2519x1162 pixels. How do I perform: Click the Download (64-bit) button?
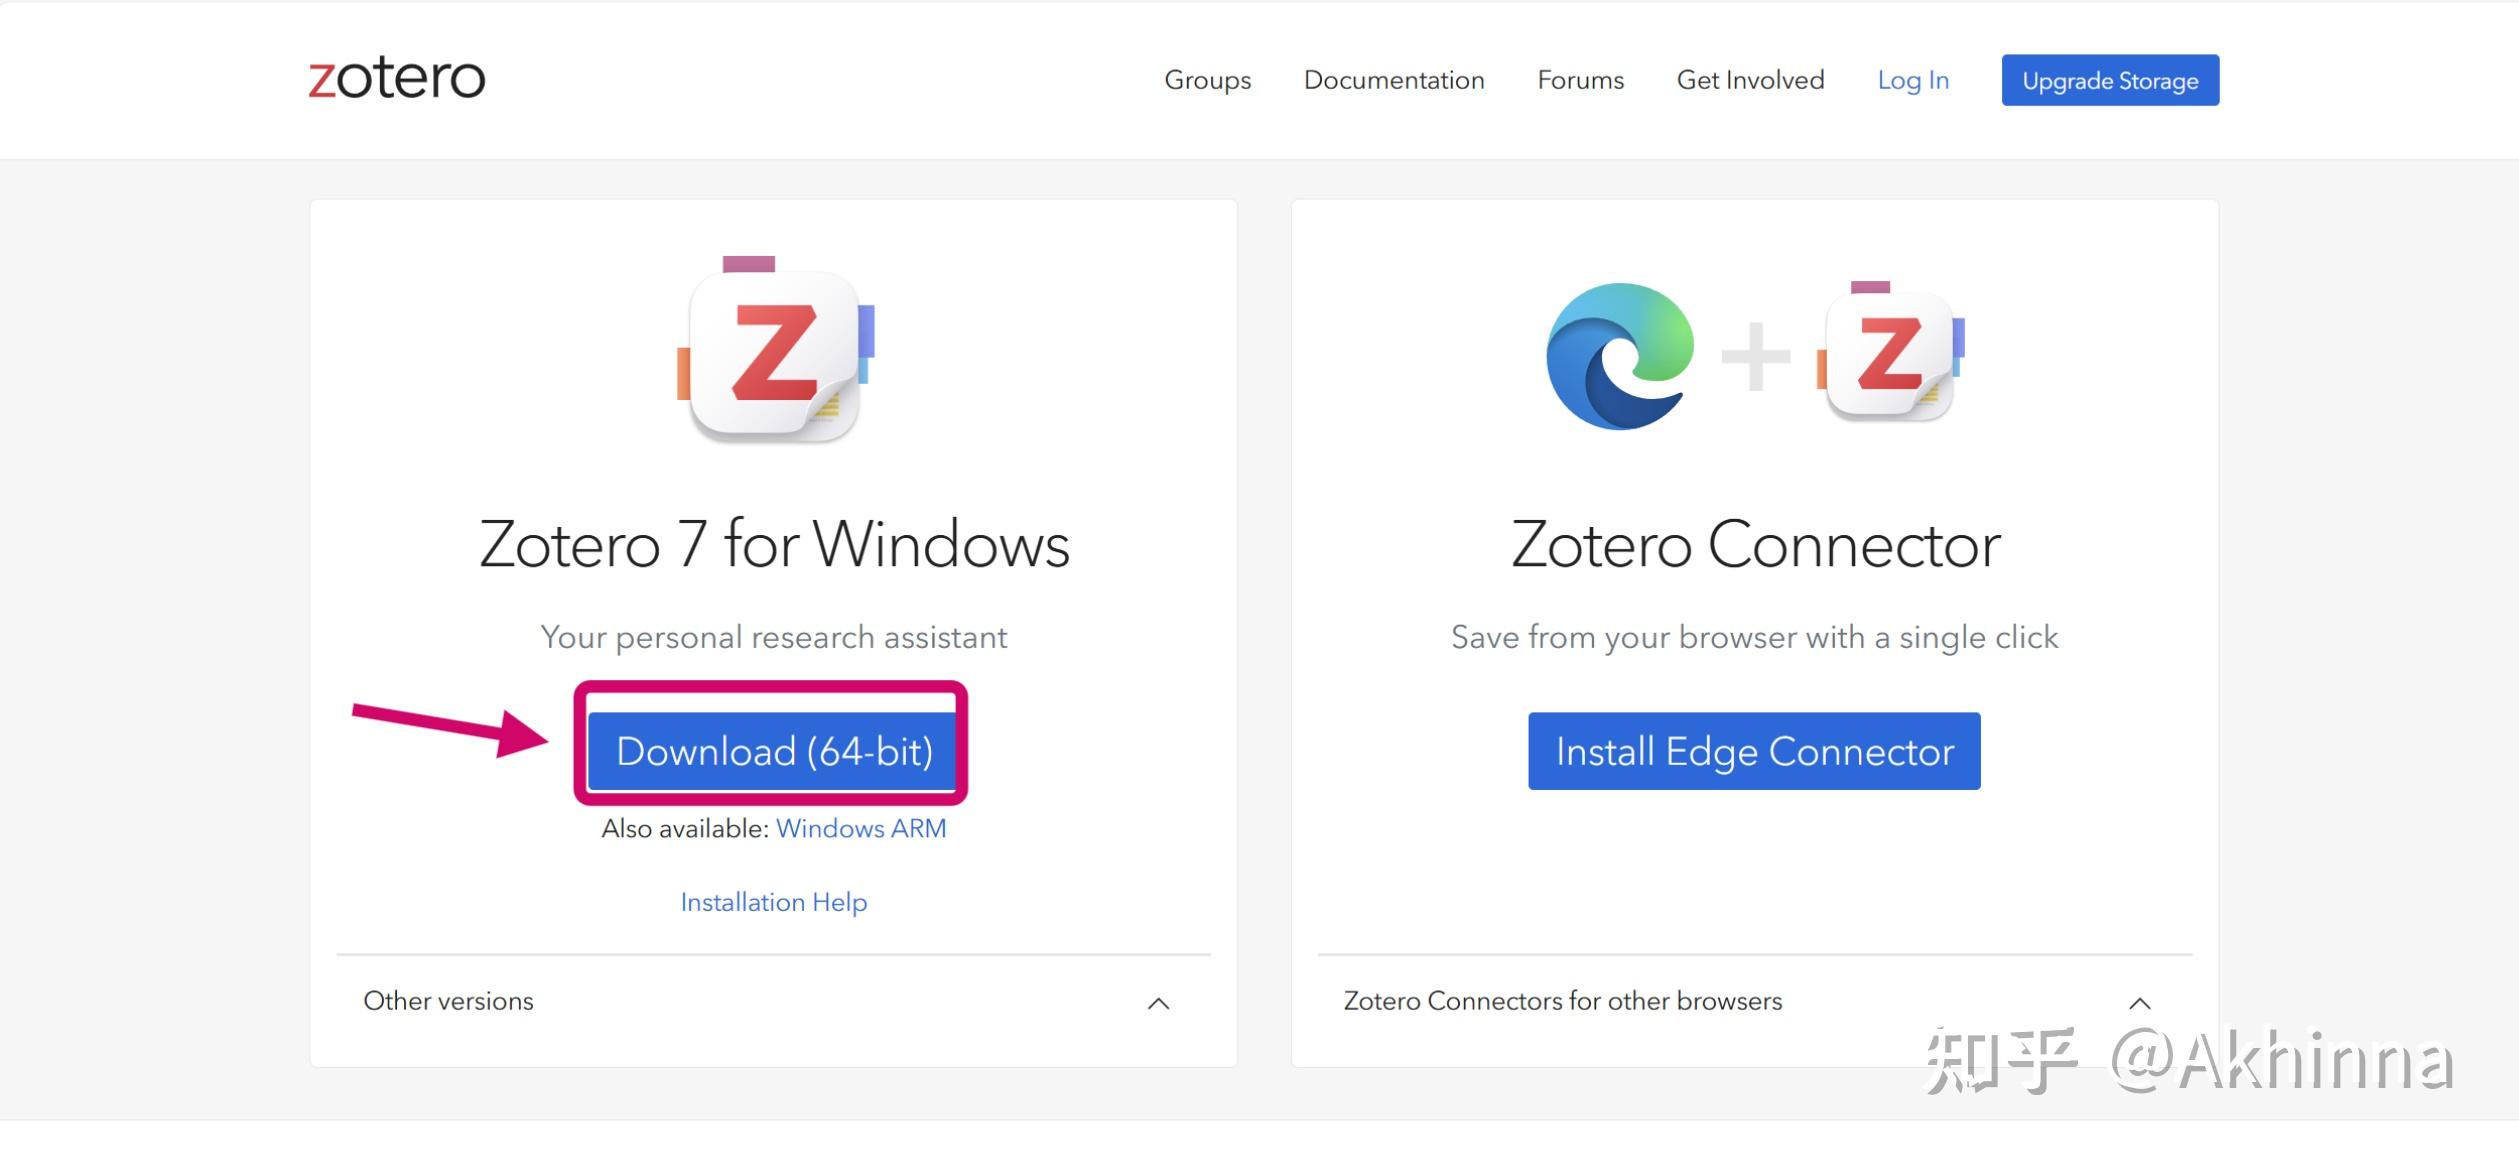773,750
